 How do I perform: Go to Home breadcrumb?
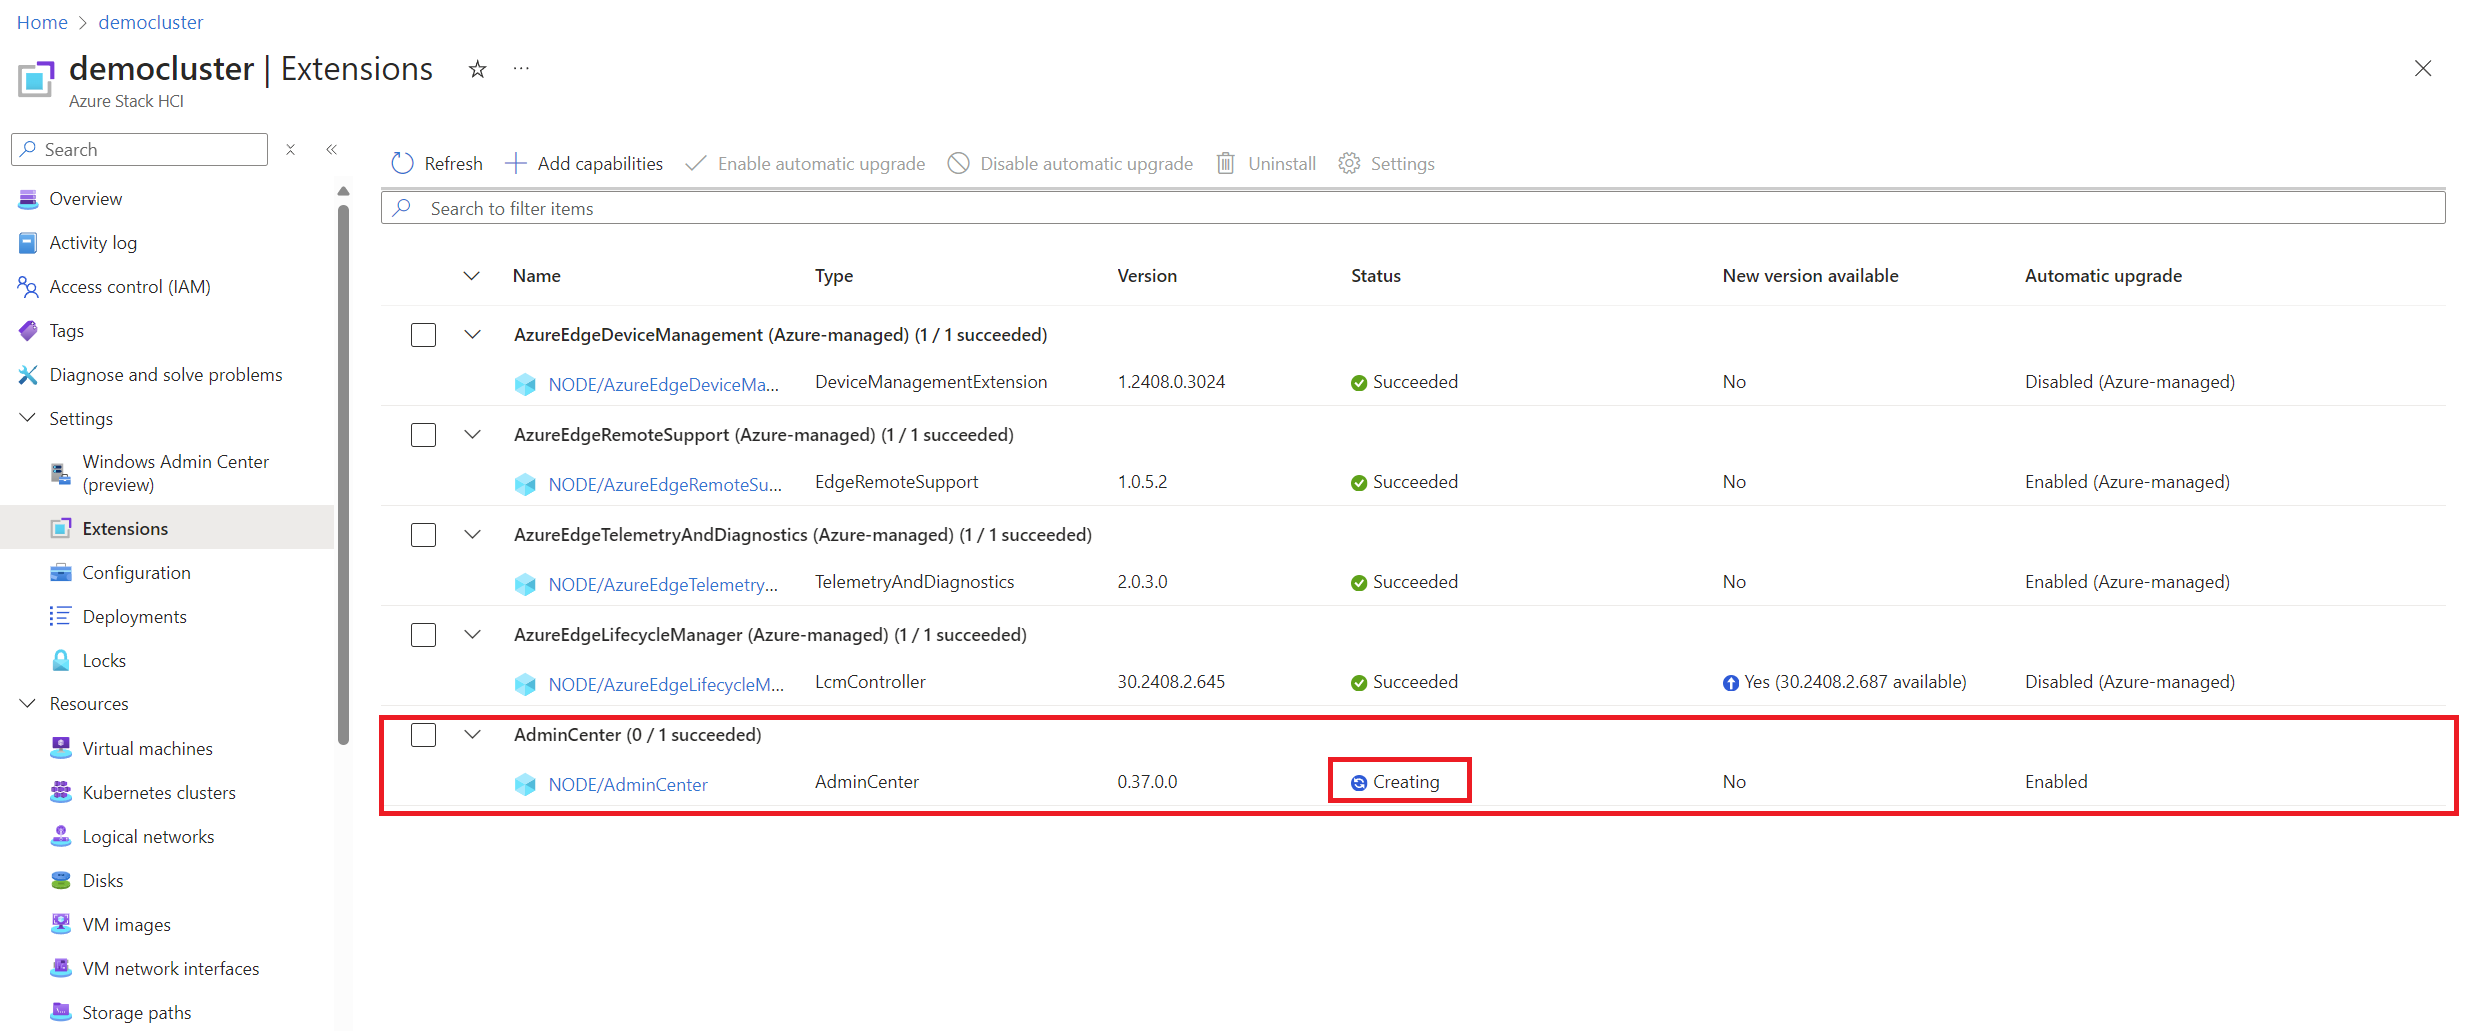(42, 22)
